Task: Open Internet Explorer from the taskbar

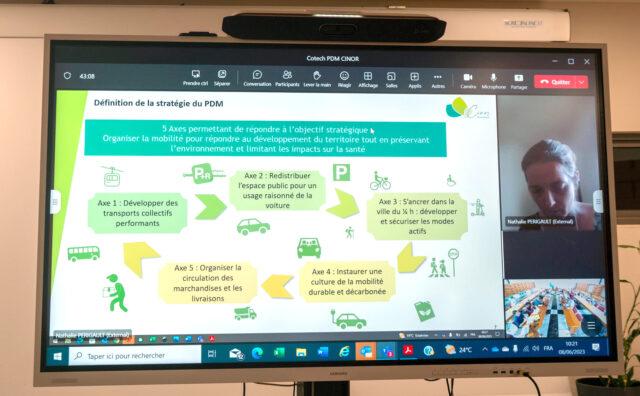Action: pos(344,352)
